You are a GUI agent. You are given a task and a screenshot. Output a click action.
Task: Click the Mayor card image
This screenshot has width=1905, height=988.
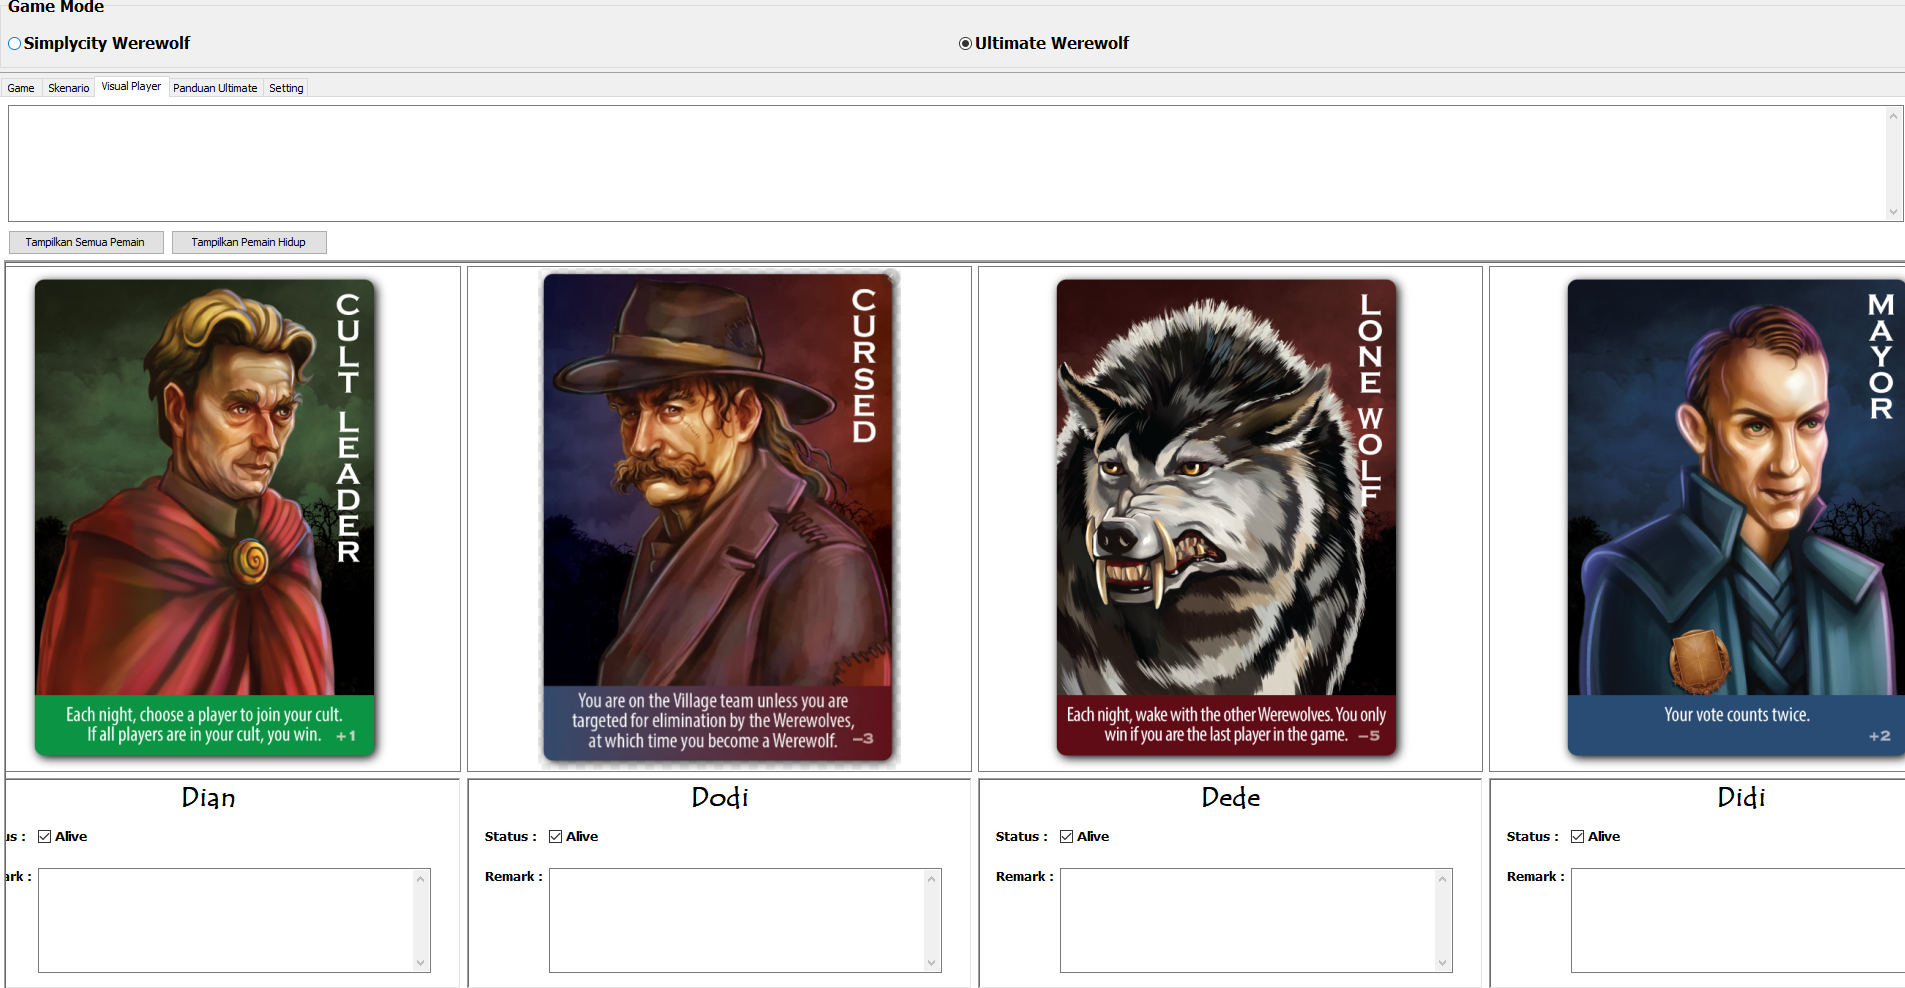pyautogui.click(x=1735, y=517)
